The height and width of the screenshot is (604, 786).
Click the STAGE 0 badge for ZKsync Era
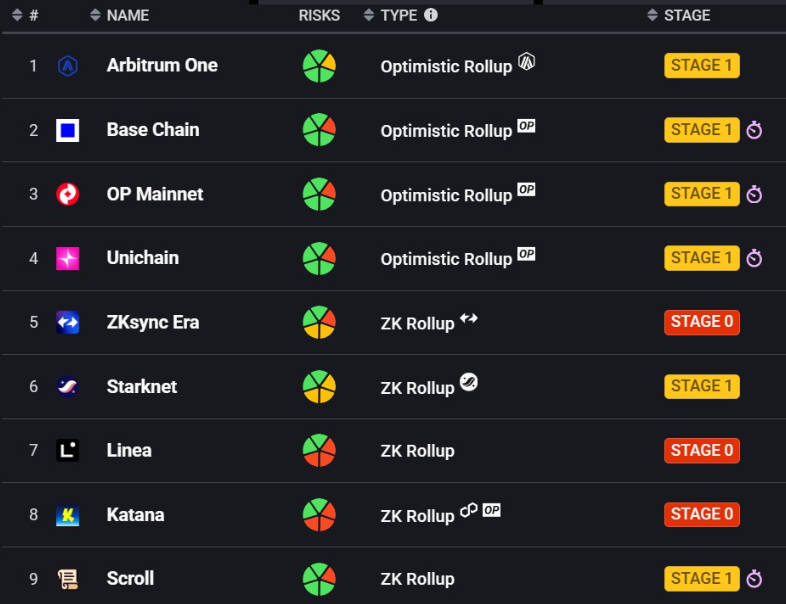701,322
